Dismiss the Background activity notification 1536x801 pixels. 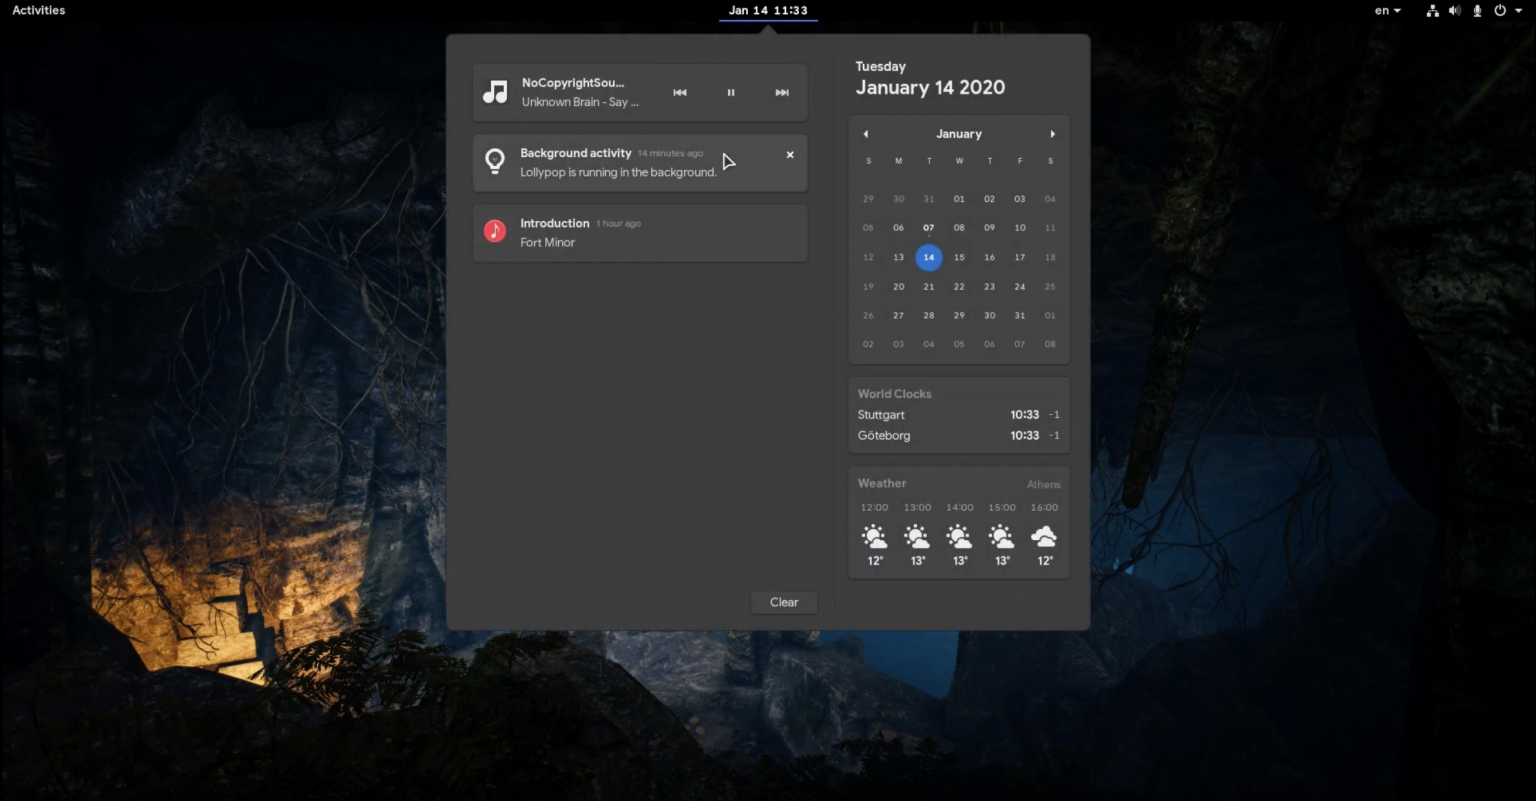click(x=790, y=155)
